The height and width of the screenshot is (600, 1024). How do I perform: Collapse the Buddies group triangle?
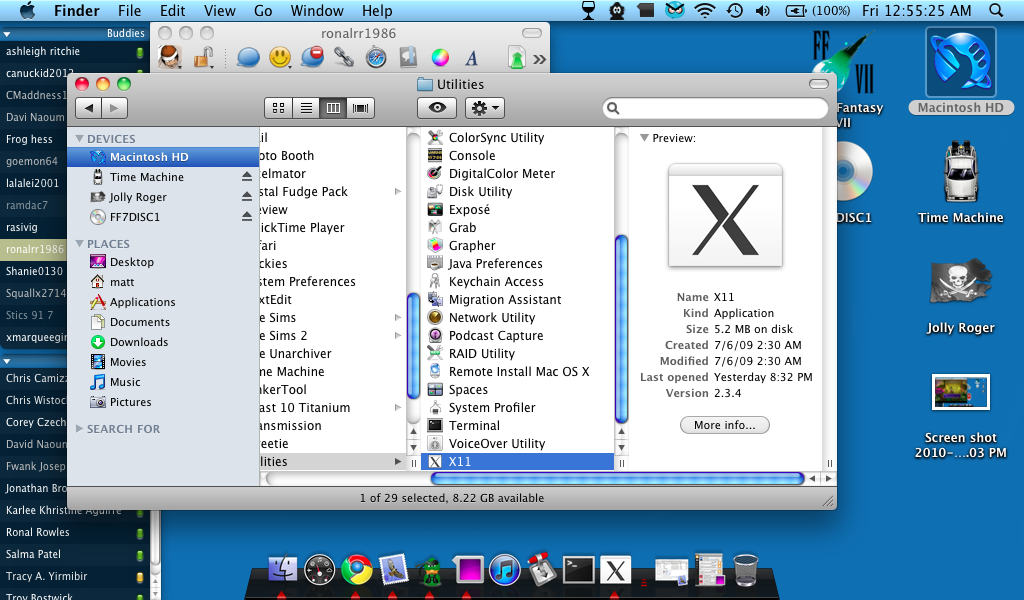click(7, 34)
